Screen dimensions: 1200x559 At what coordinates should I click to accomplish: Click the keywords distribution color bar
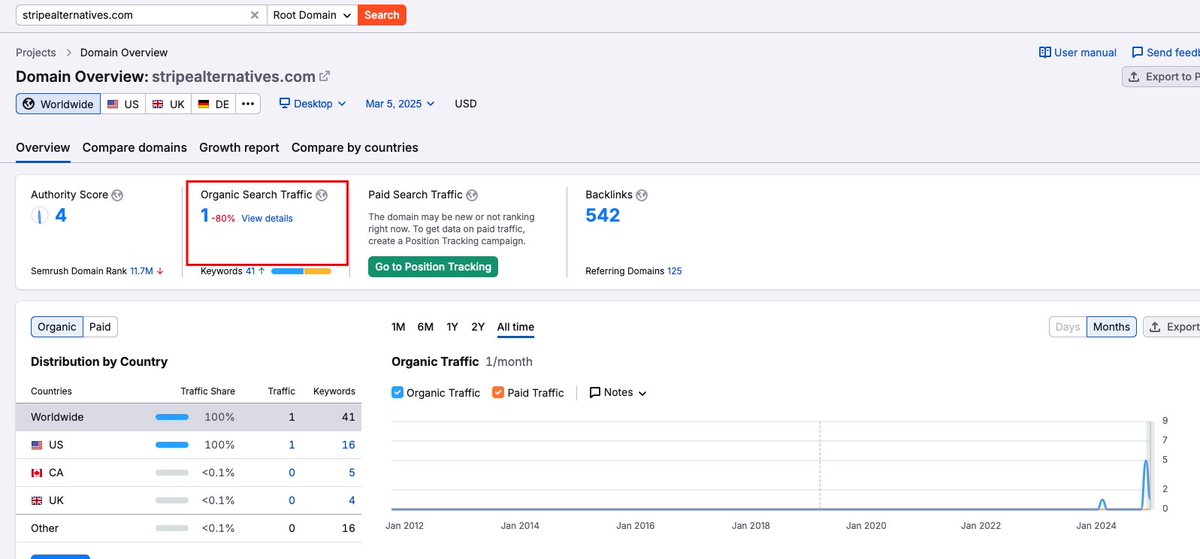coord(301,271)
